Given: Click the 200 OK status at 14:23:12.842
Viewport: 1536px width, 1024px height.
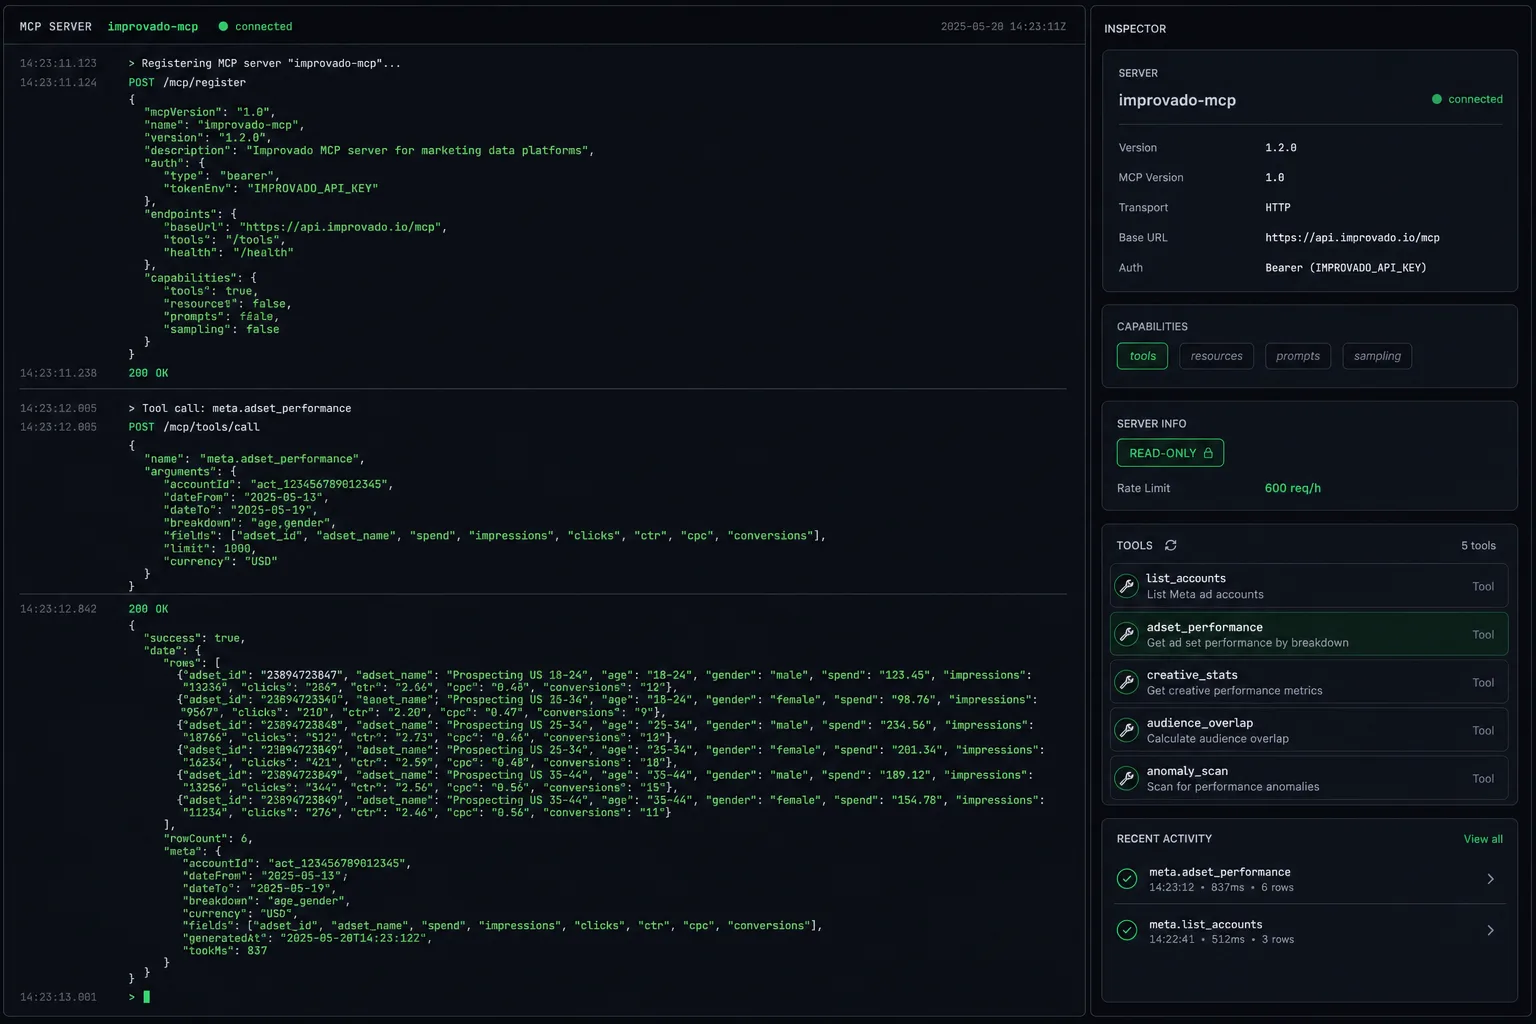Looking at the screenshot, I should (x=148, y=609).
